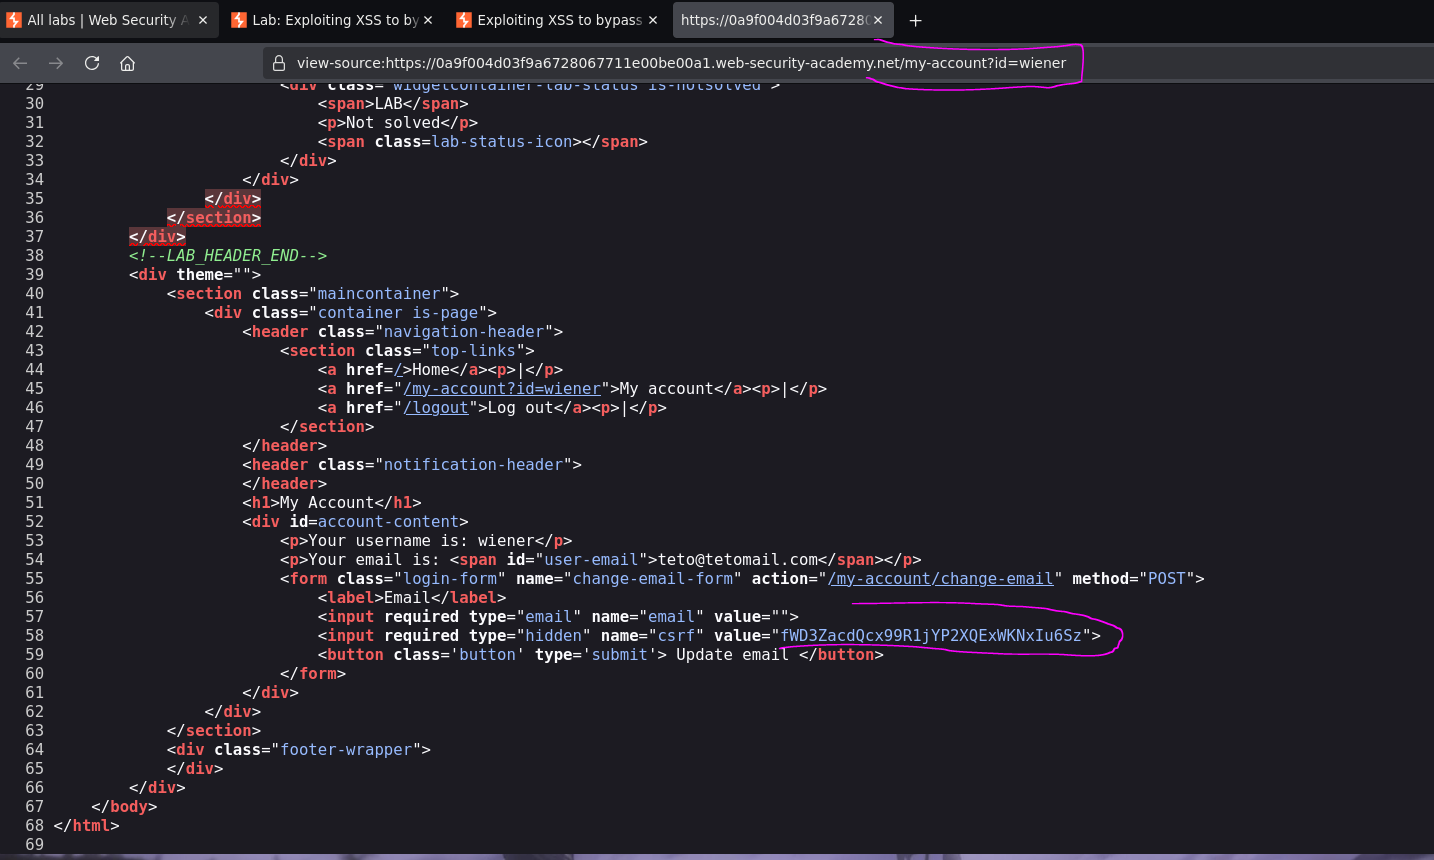Click the </html> closing tag on line 68

click(86, 825)
